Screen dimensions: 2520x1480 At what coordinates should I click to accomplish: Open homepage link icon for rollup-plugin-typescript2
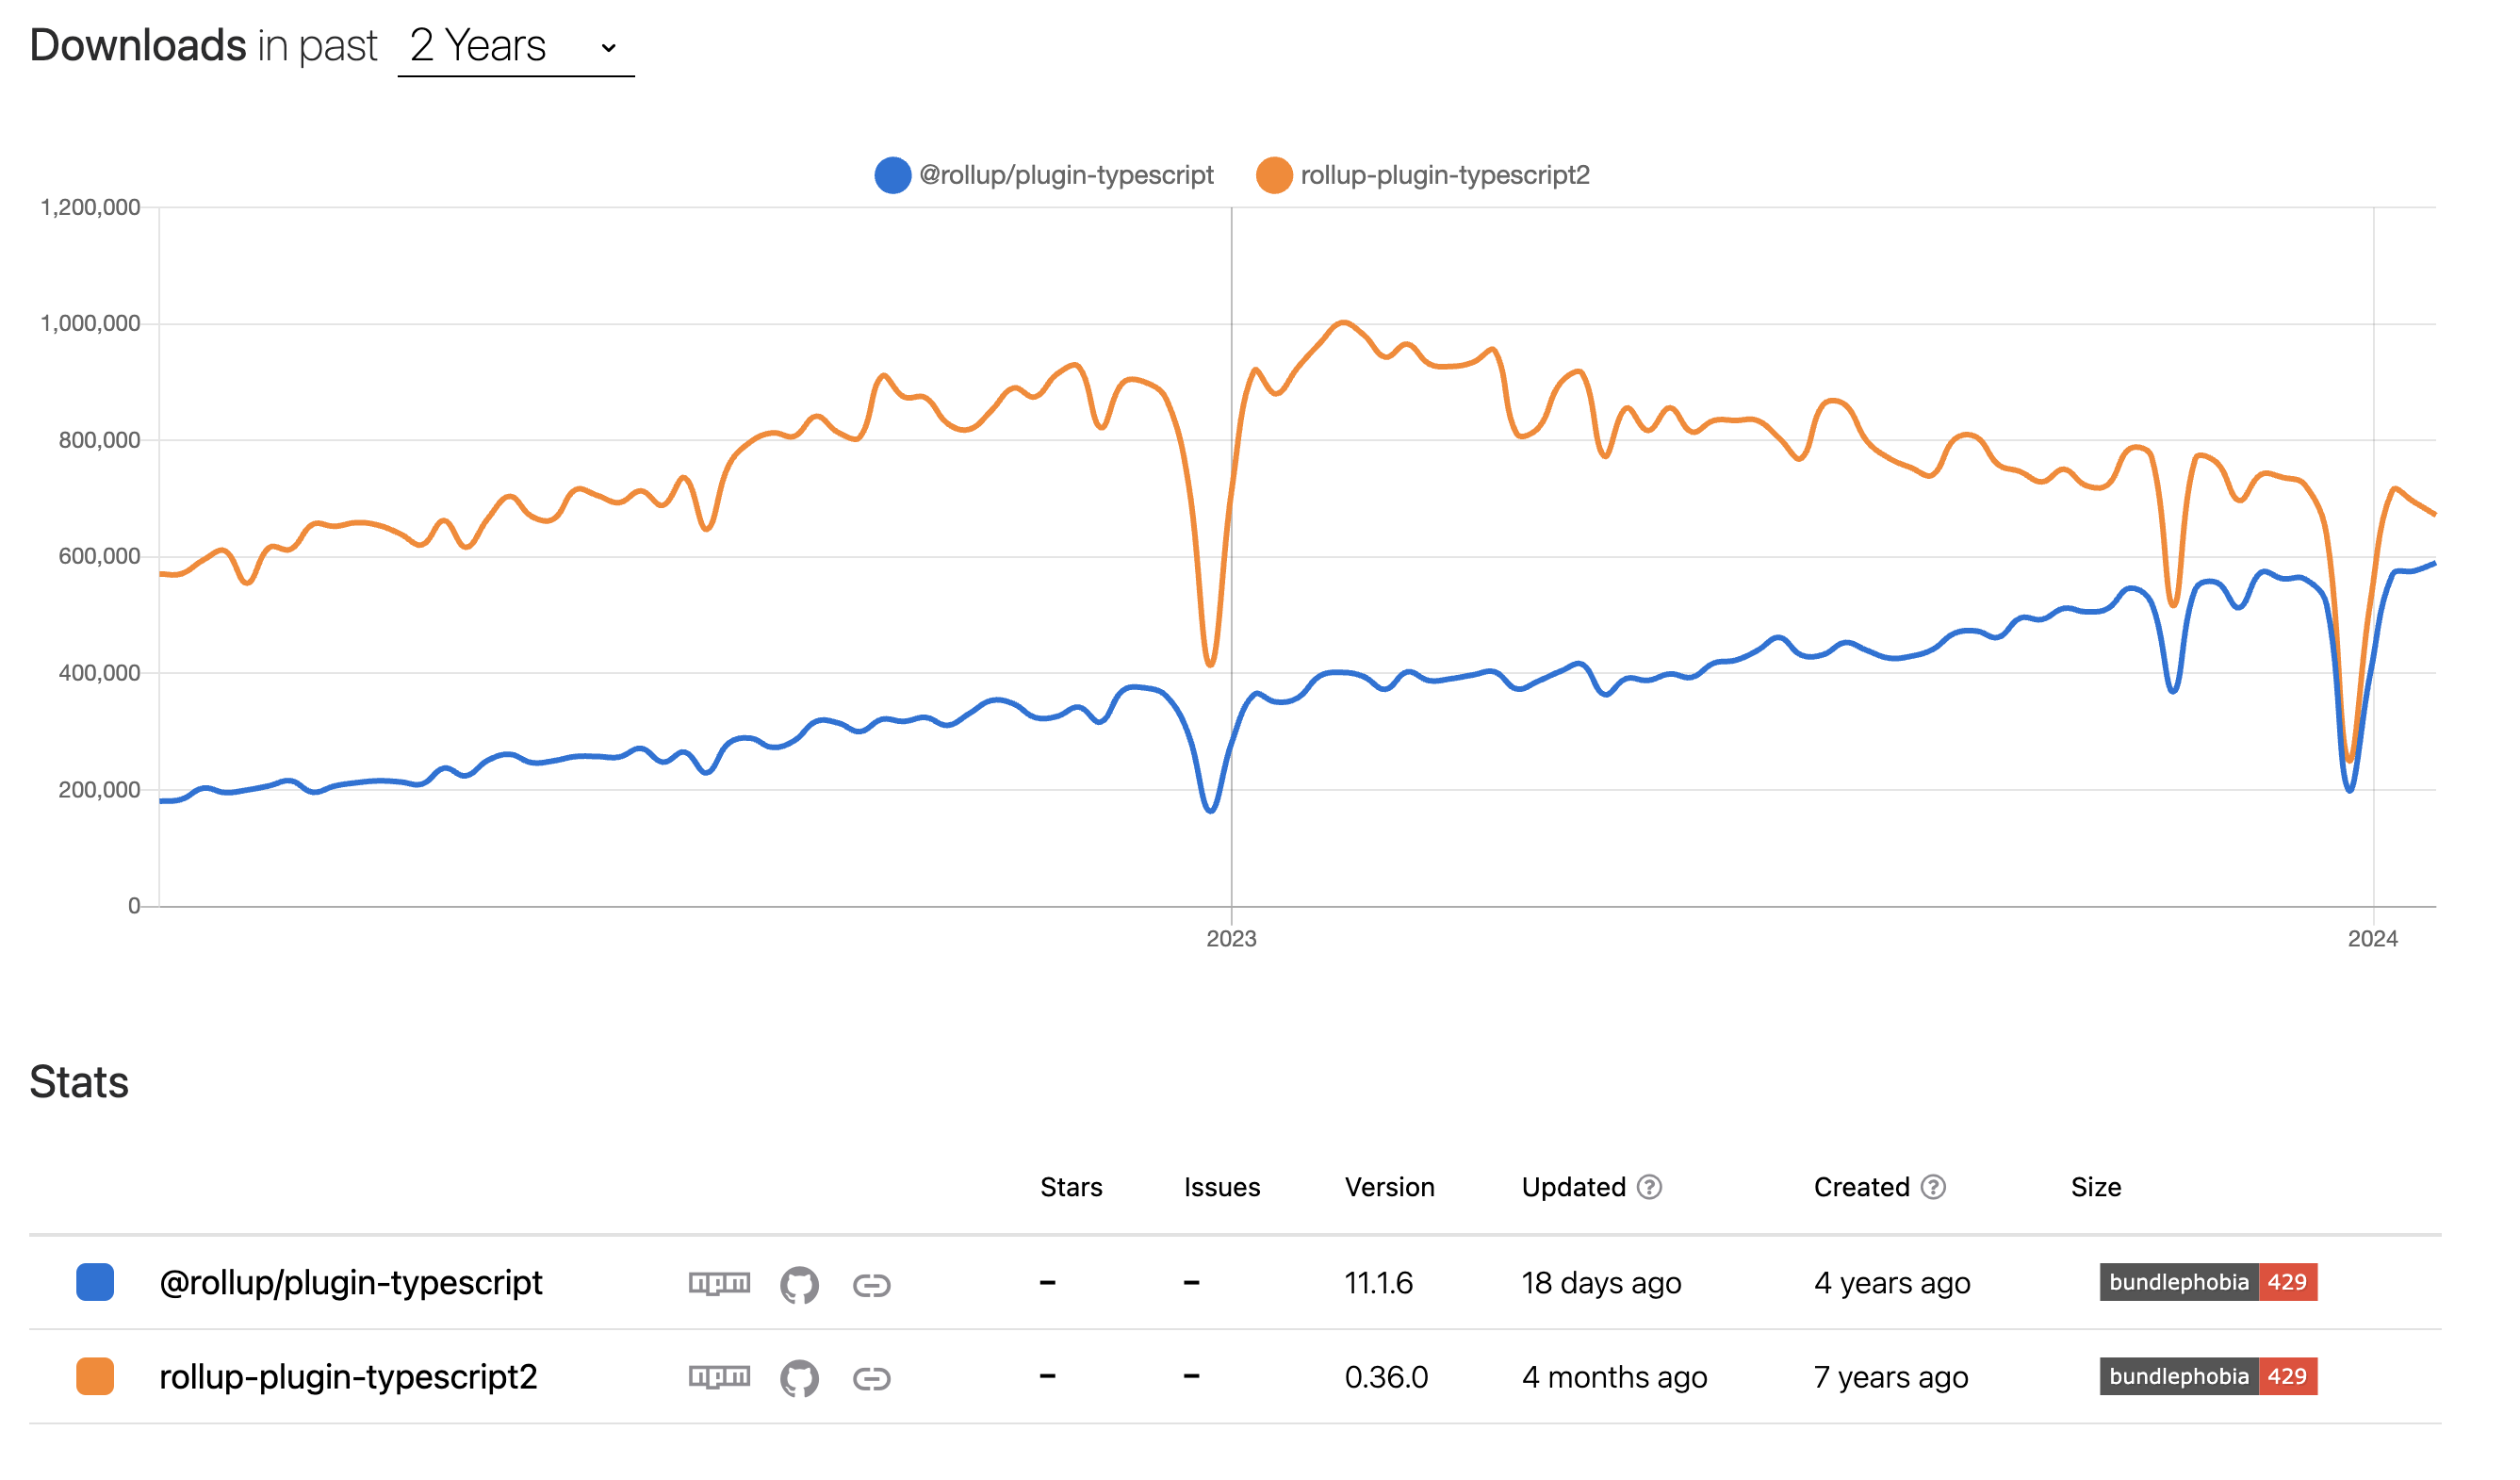pos(871,1379)
